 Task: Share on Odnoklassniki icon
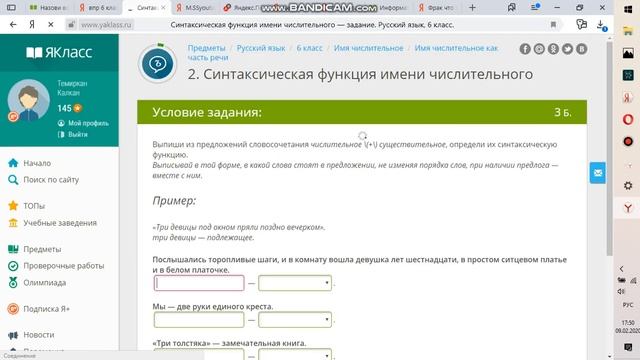tap(553, 49)
